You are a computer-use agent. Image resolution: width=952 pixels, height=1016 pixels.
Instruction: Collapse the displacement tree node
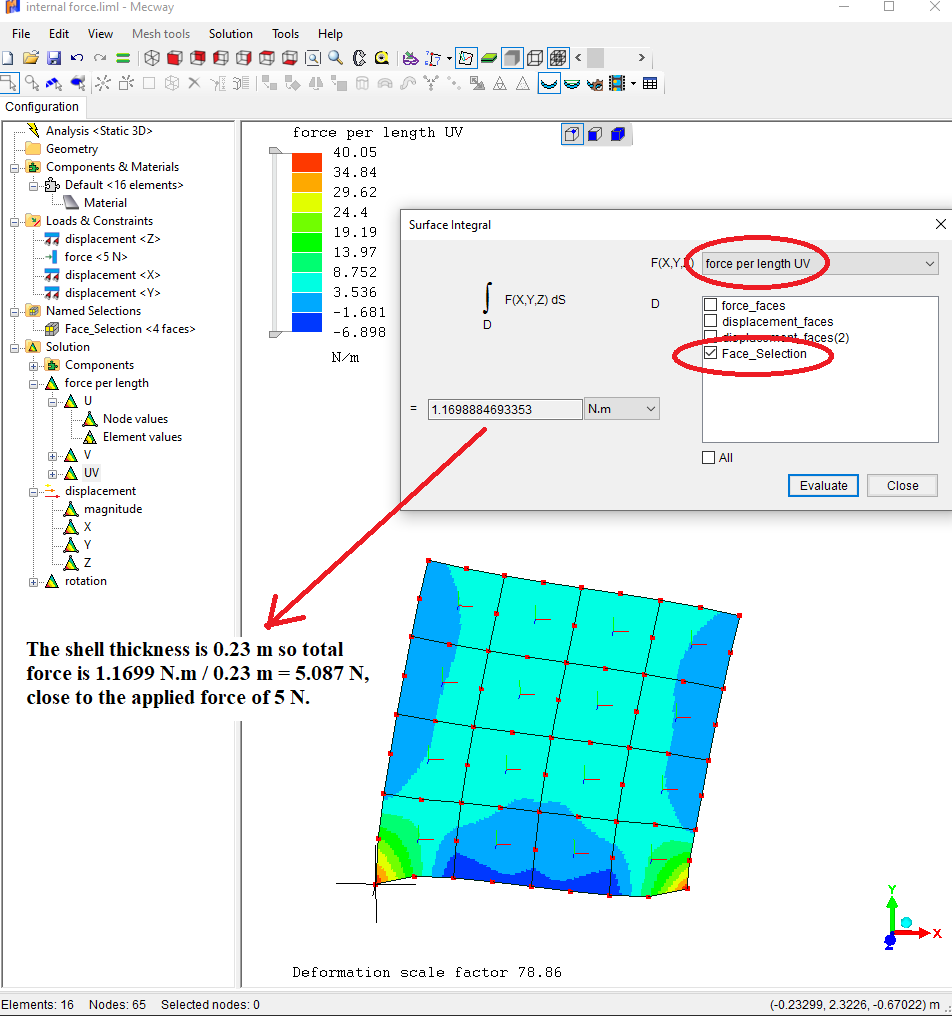34,492
